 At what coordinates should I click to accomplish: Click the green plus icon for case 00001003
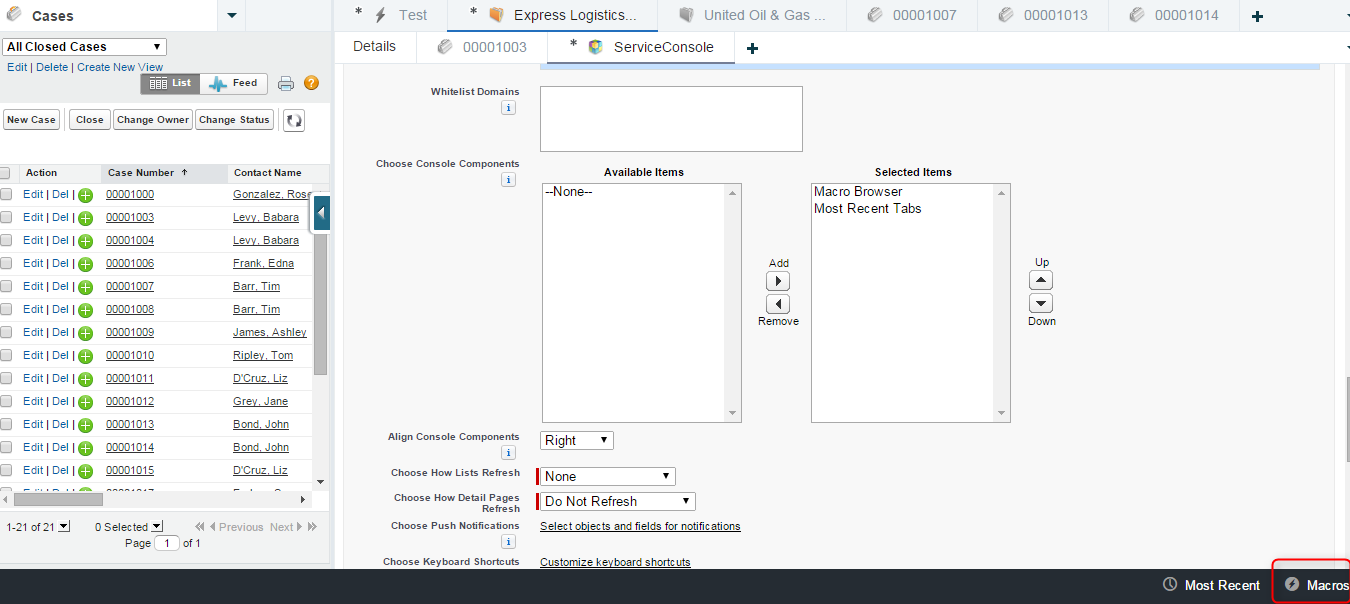click(84, 217)
